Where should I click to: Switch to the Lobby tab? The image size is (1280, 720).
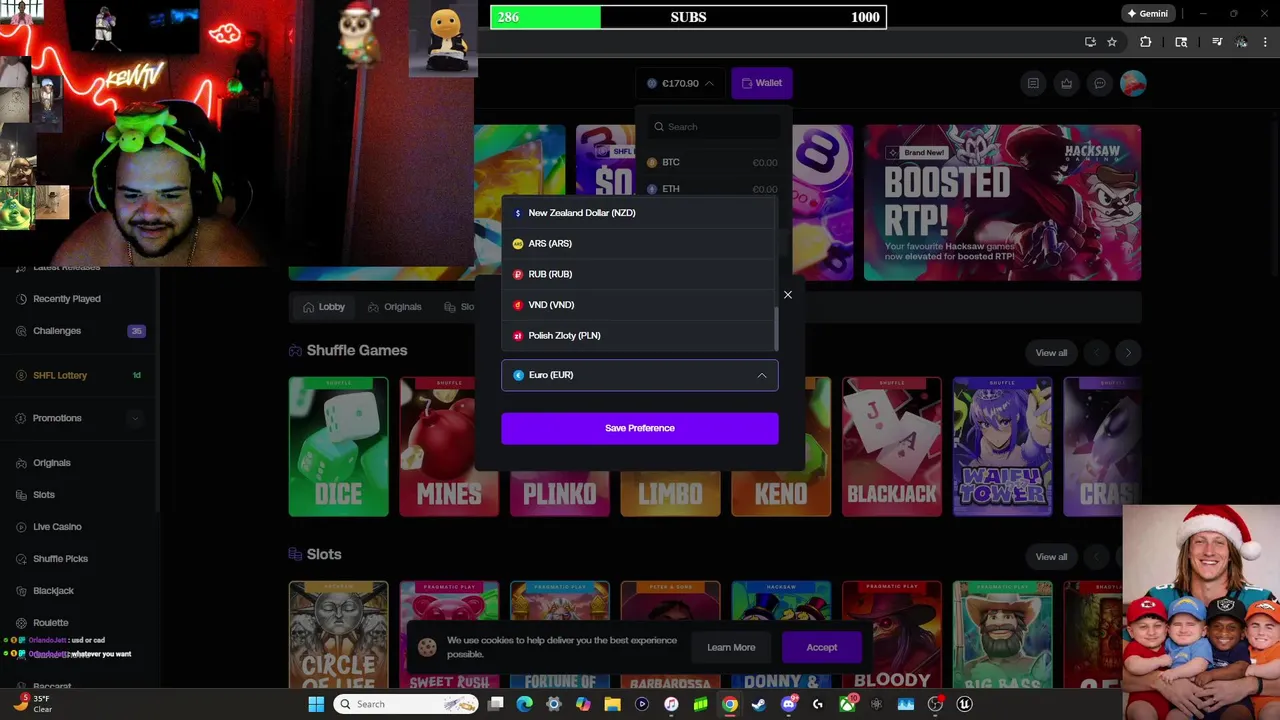pyautogui.click(x=324, y=307)
